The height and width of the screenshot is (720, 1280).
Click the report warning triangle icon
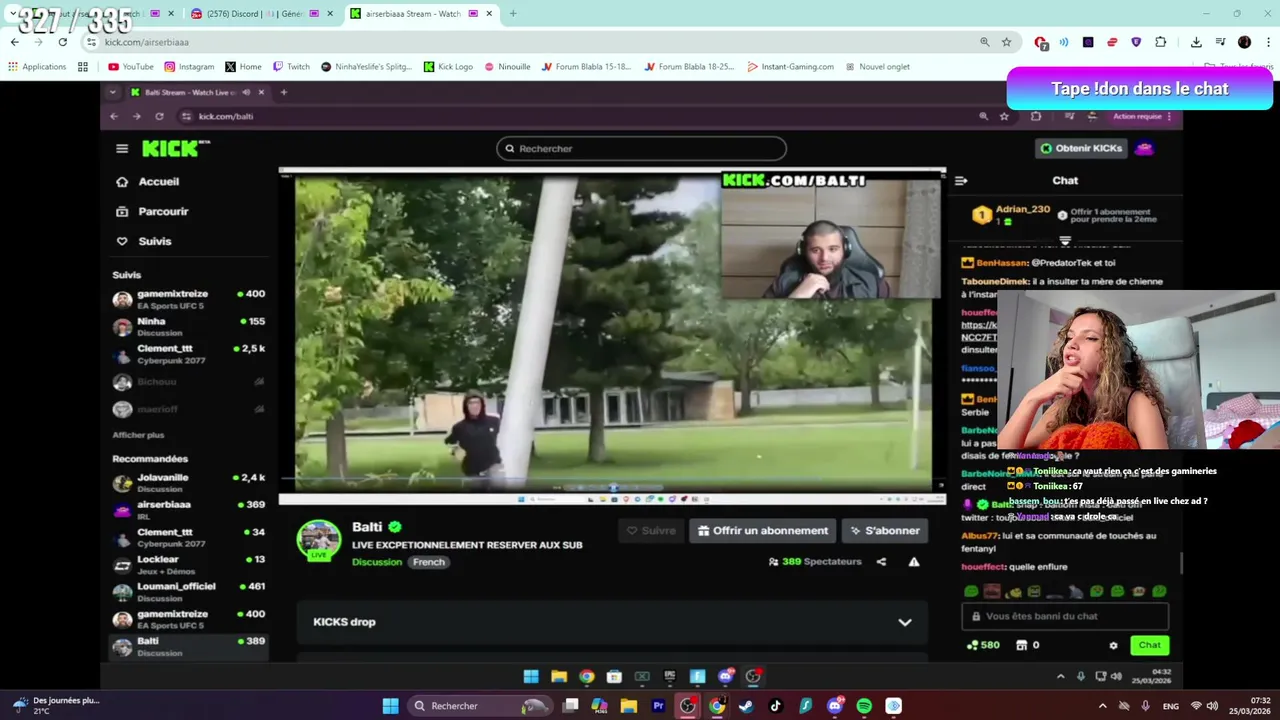pyautogui.click(x=913, y=562)
